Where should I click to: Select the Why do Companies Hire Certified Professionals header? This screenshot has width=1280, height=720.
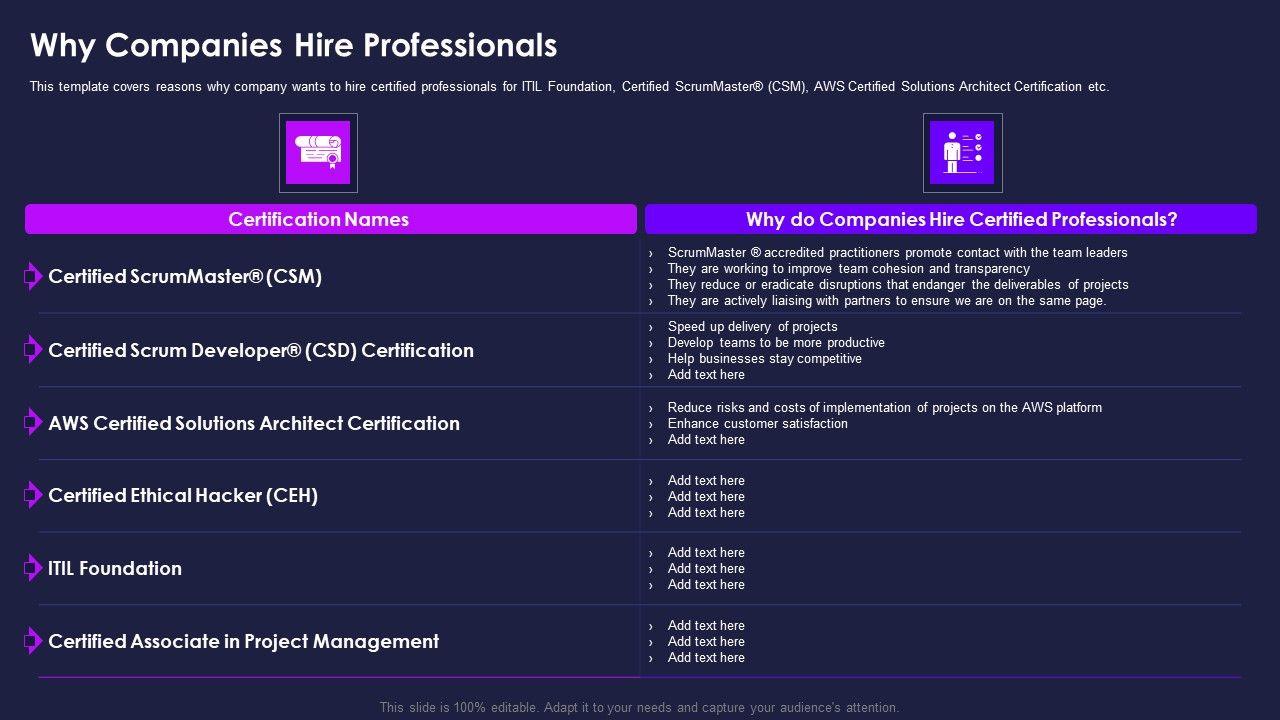tap(951, 219)
